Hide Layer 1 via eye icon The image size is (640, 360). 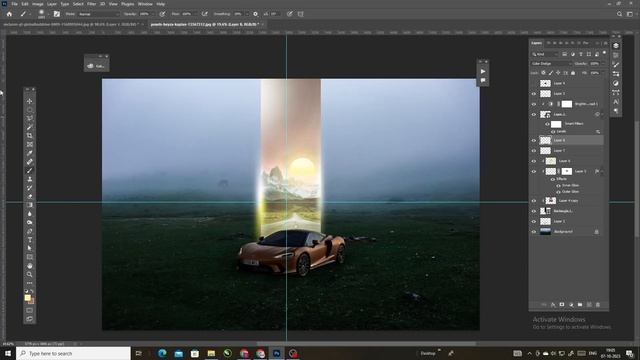click(x=533, y=221)
